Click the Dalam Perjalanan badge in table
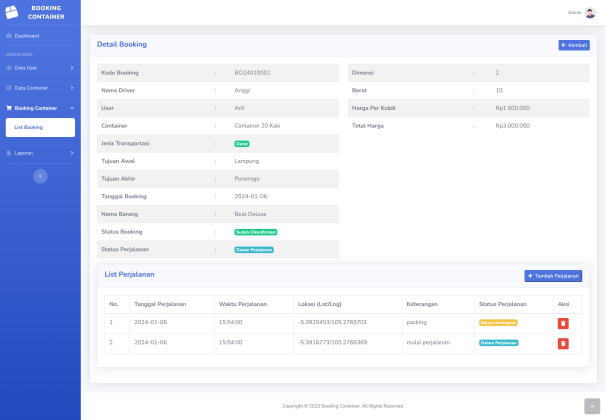The height and width of the screenshot is (420, 606). click(498, 343)
